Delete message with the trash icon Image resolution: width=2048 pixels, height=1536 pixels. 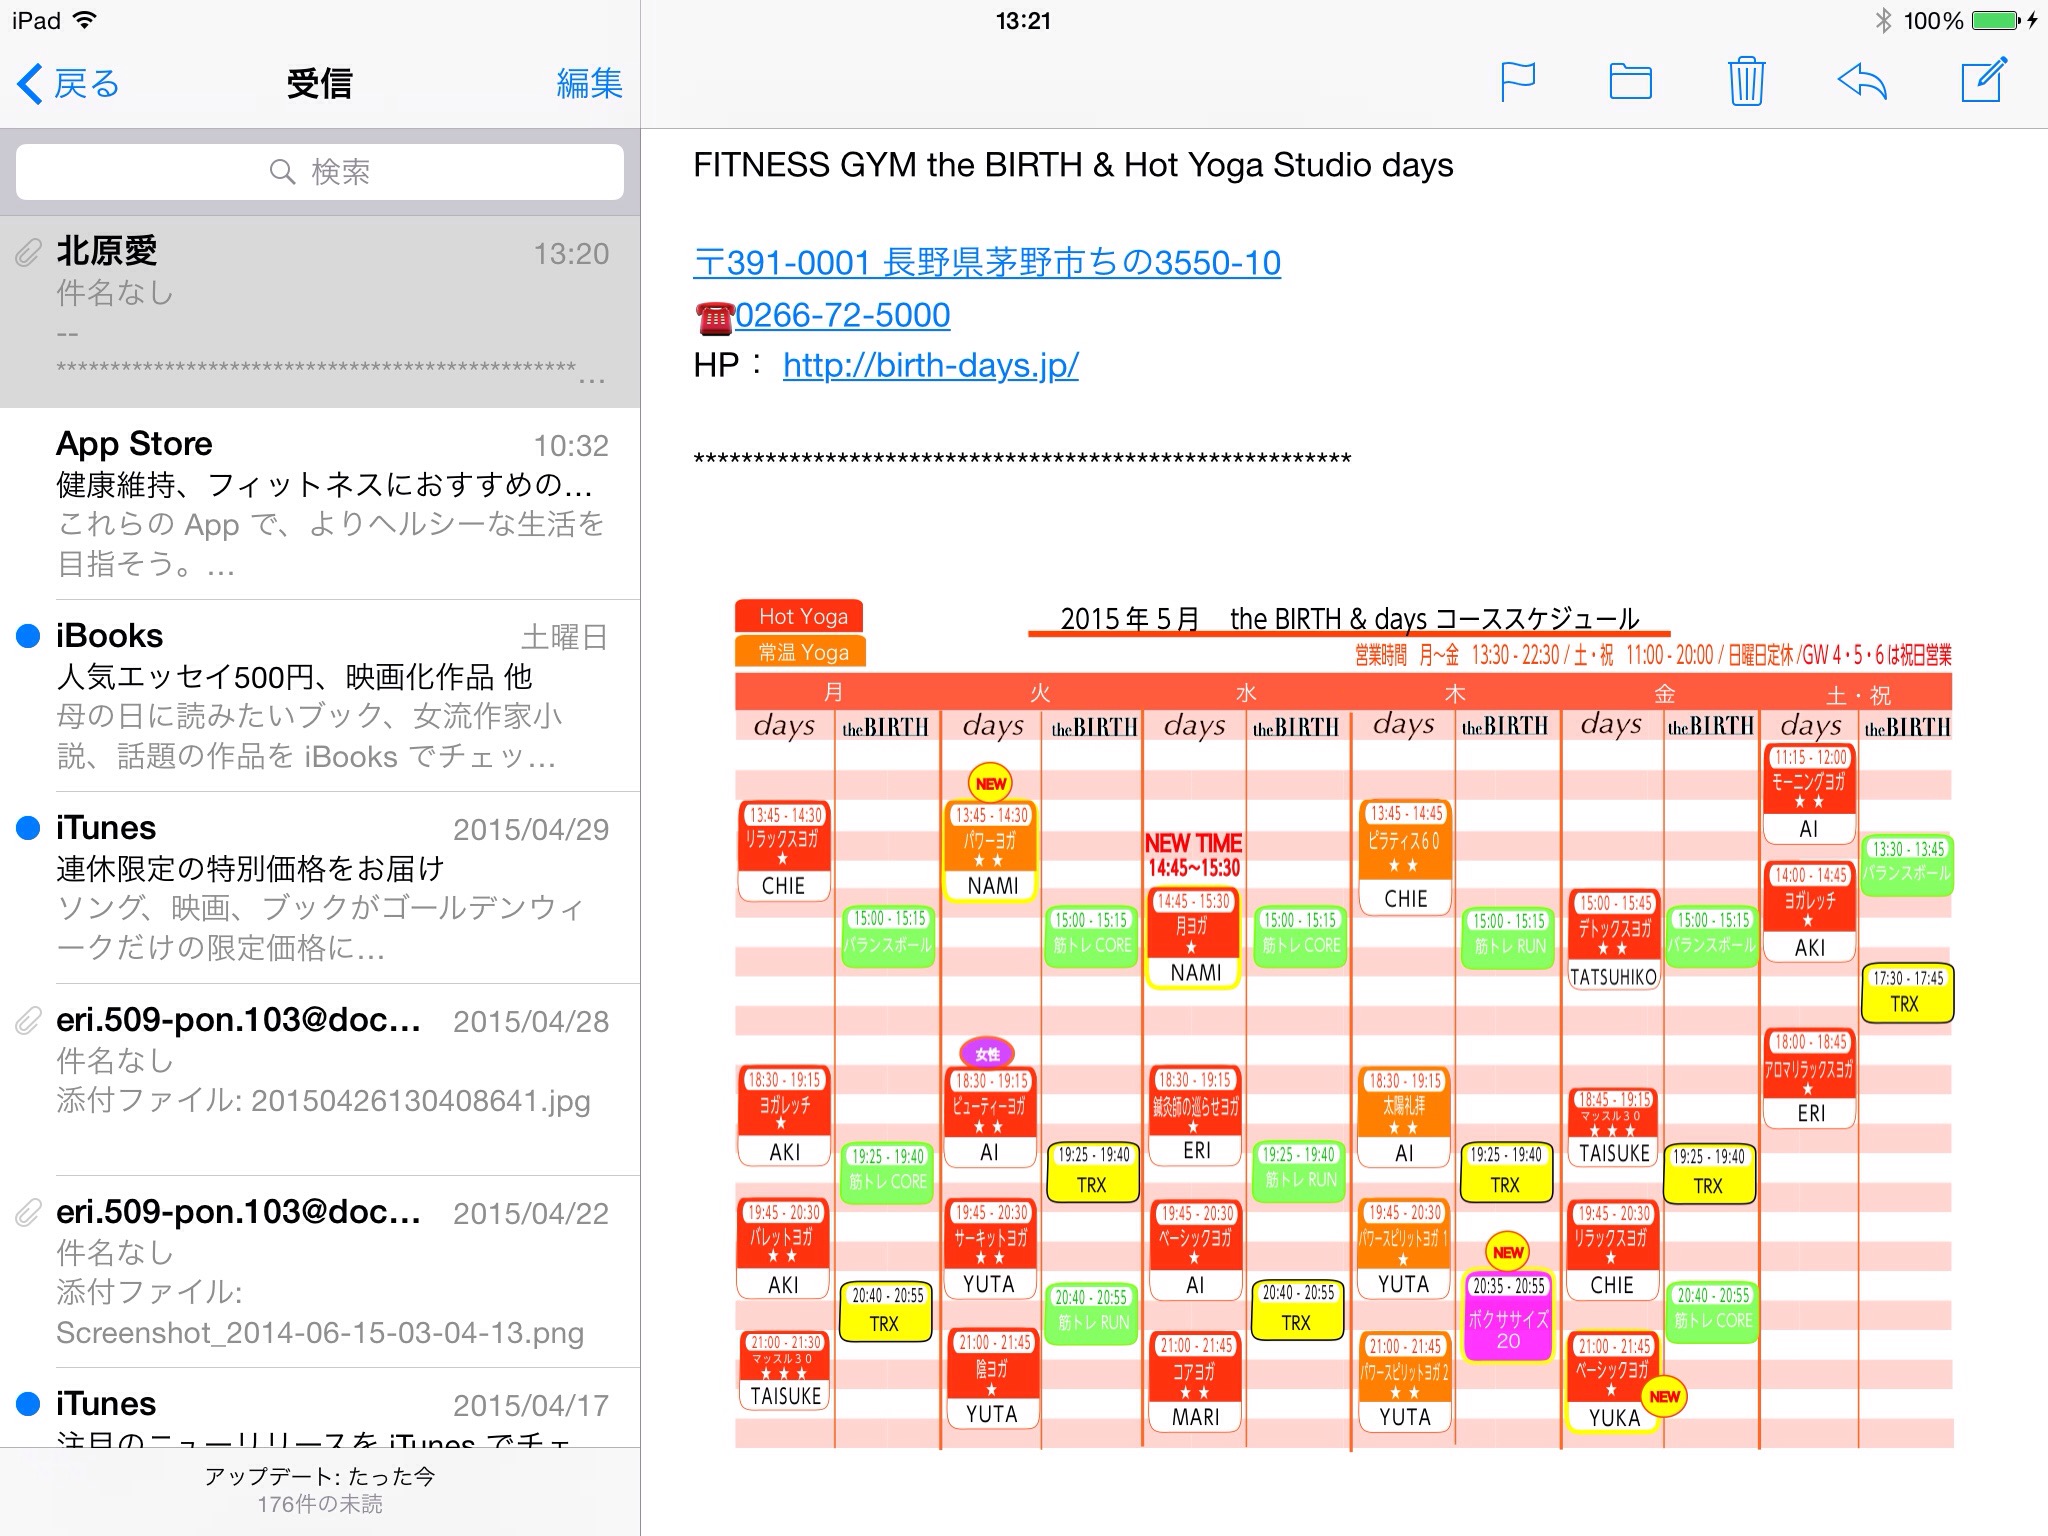(x=1746, y=81)
